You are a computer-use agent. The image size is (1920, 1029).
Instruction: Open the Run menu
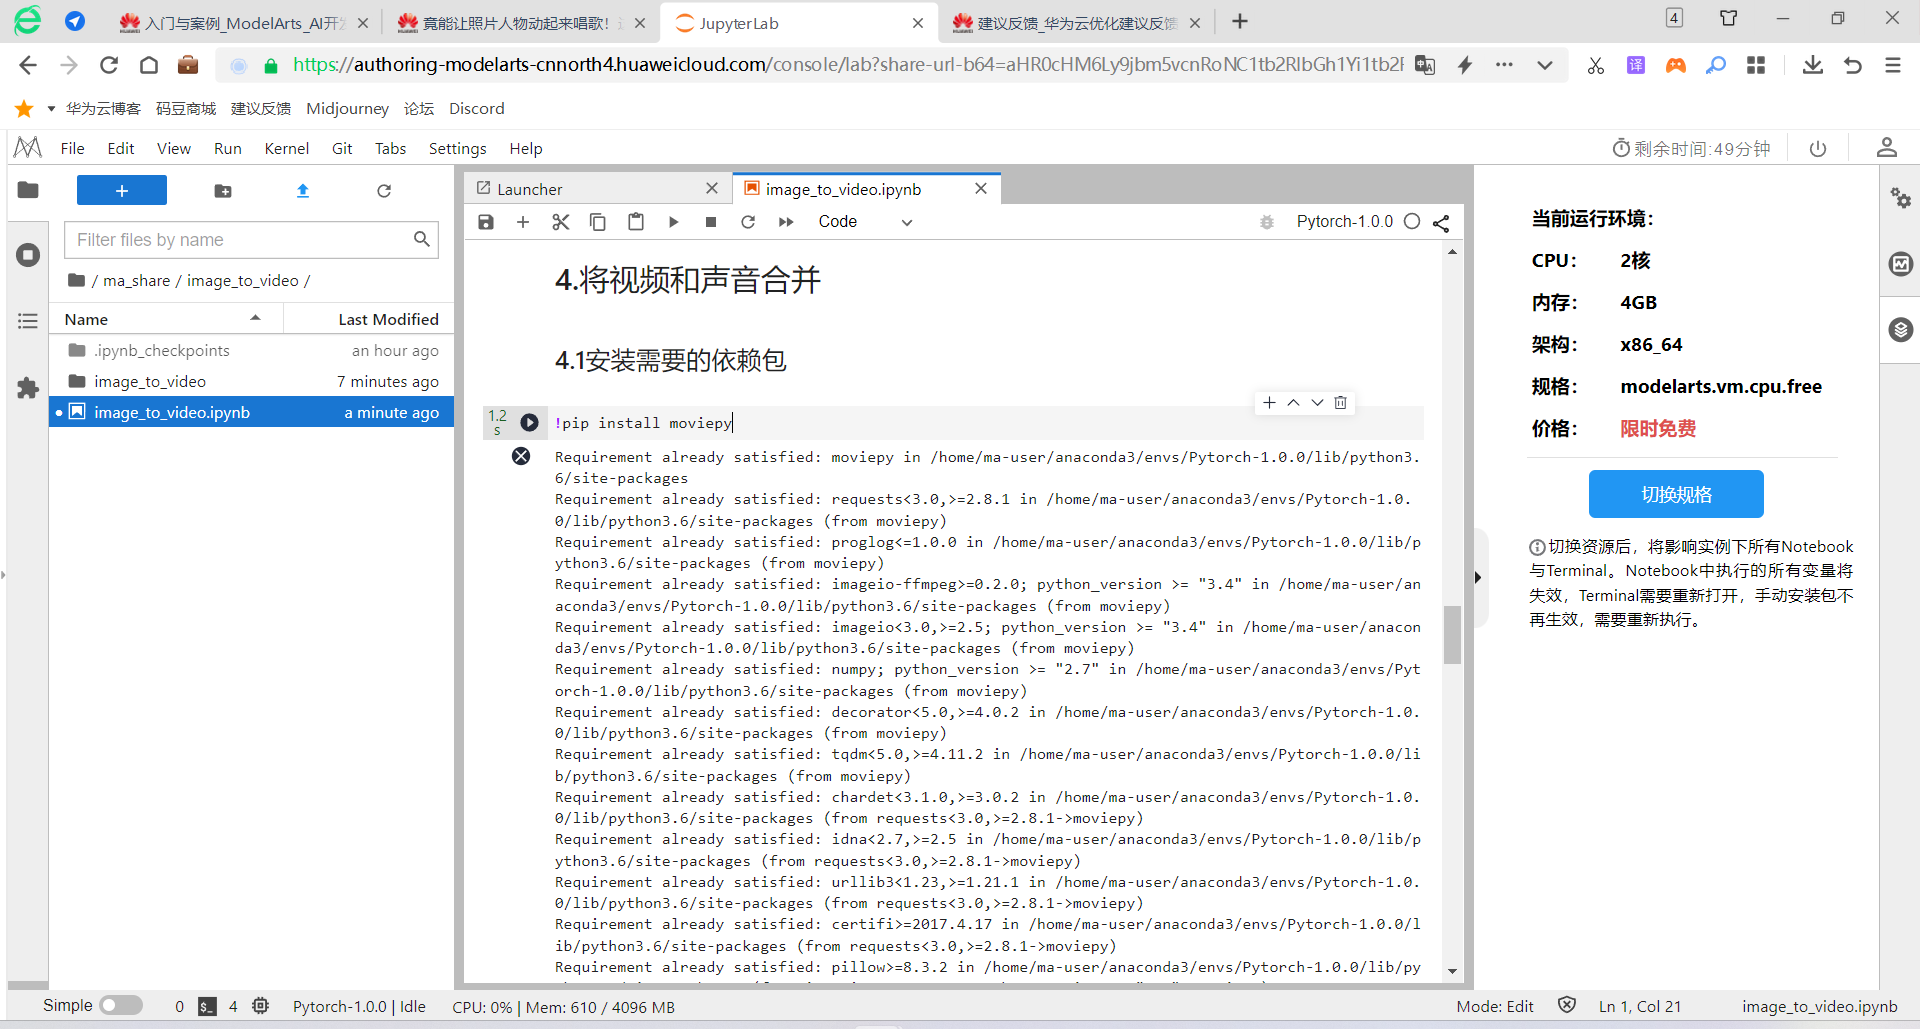(228, 149)
